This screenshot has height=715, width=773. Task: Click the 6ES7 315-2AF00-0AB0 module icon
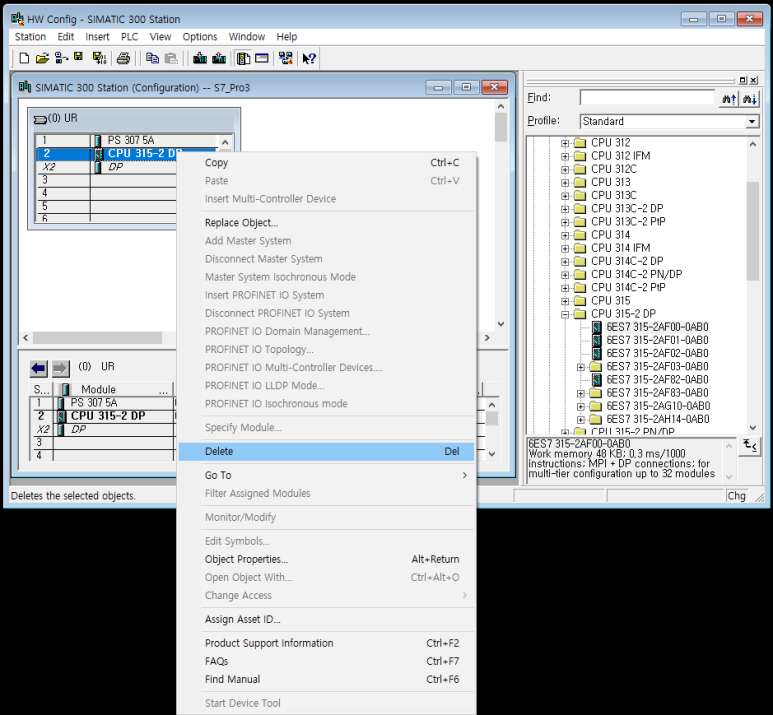pos(597,327)
